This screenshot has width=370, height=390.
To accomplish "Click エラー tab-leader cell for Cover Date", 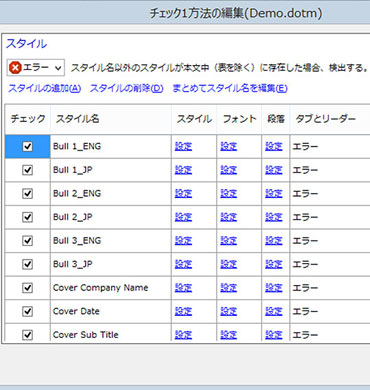I will (330, 311).
